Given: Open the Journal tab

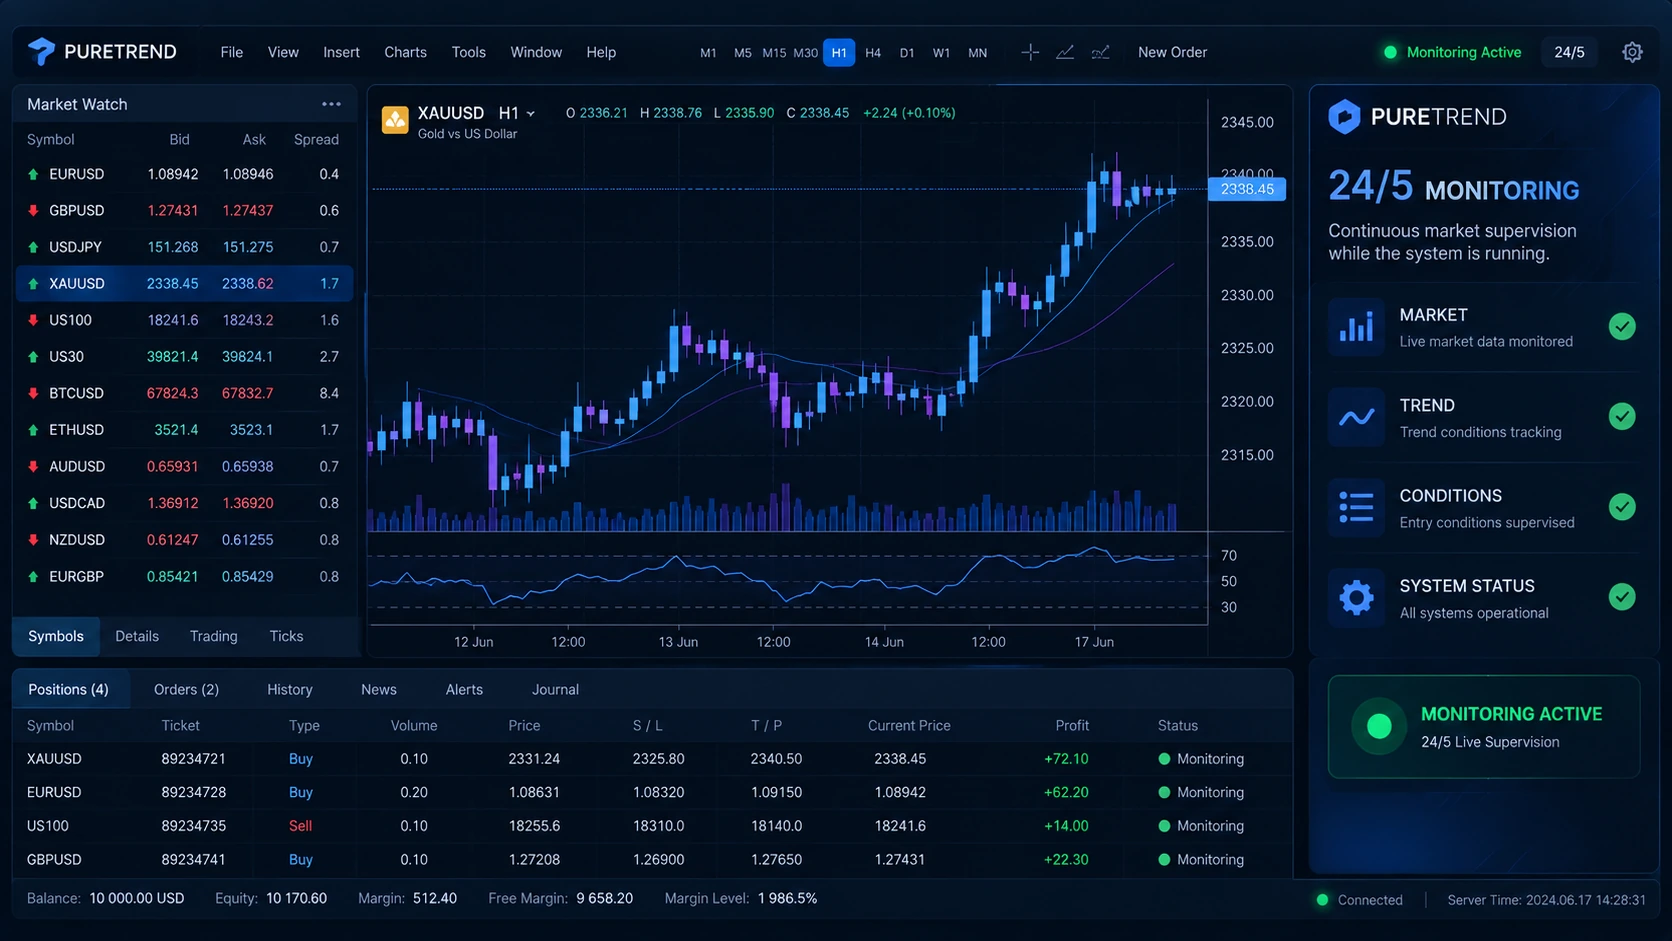Looking at the screenshot, I should coord(555,689).
